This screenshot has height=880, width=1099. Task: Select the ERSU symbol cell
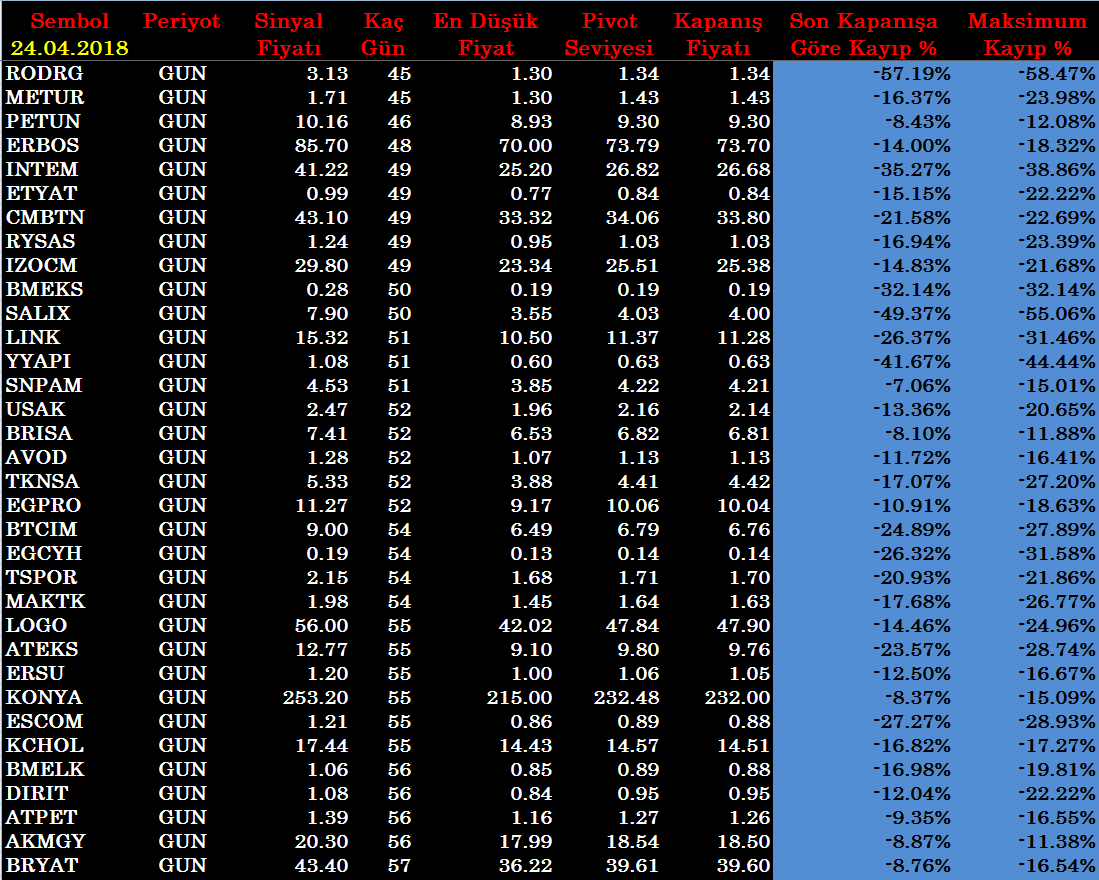(x=35, y=673)
